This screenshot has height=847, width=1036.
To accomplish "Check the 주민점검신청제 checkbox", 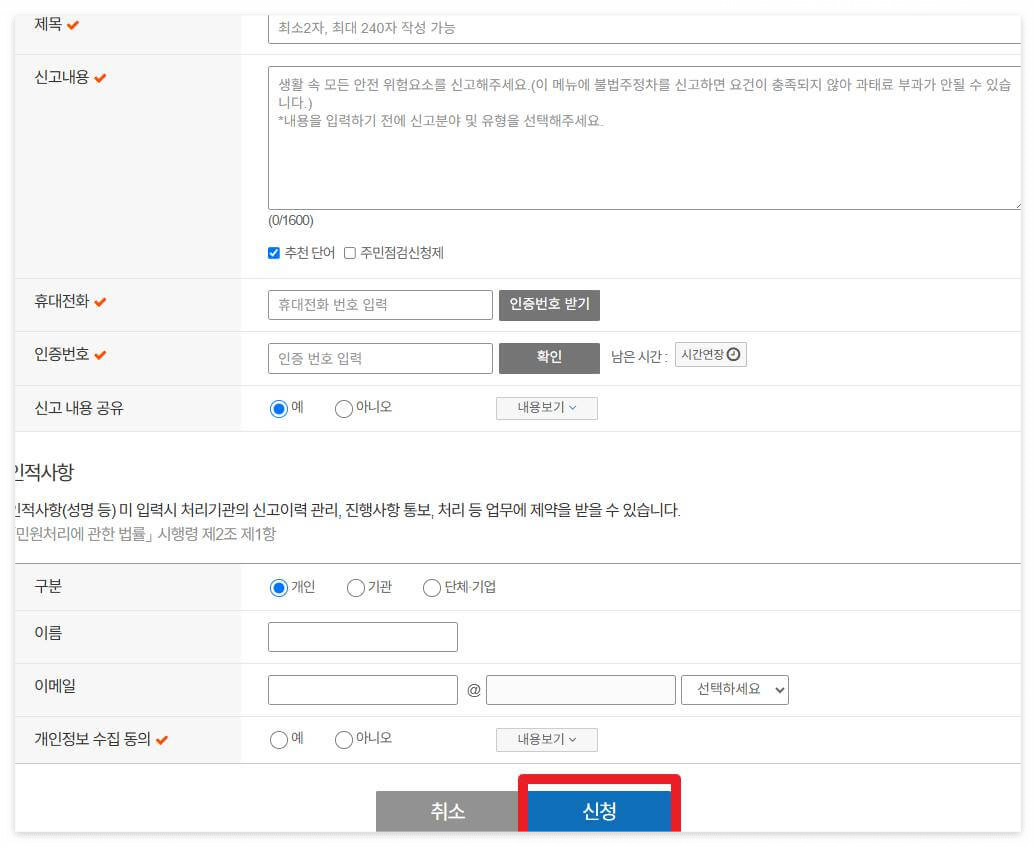I will tap(350, 253).
